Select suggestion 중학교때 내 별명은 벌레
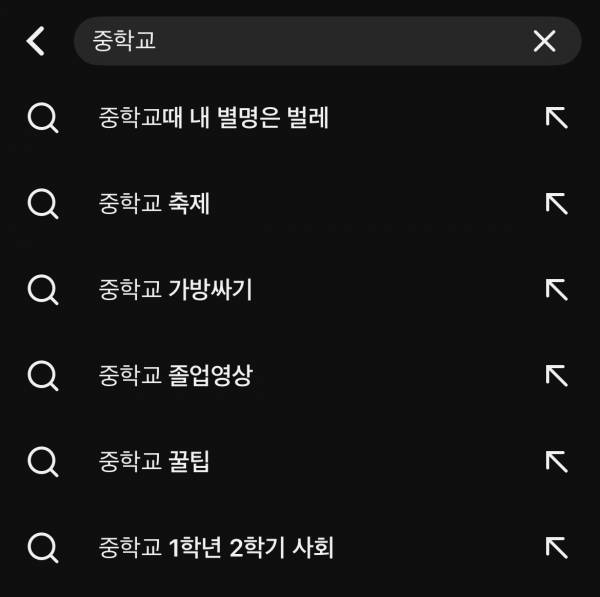 click(x=214, y=119)
